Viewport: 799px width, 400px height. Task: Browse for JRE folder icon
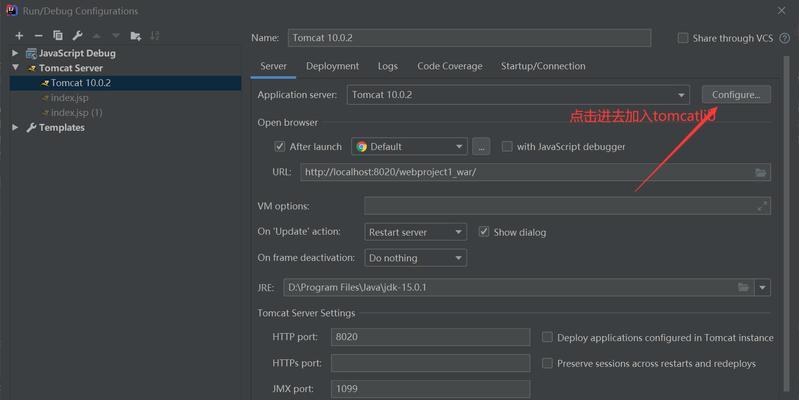[743, 287]
